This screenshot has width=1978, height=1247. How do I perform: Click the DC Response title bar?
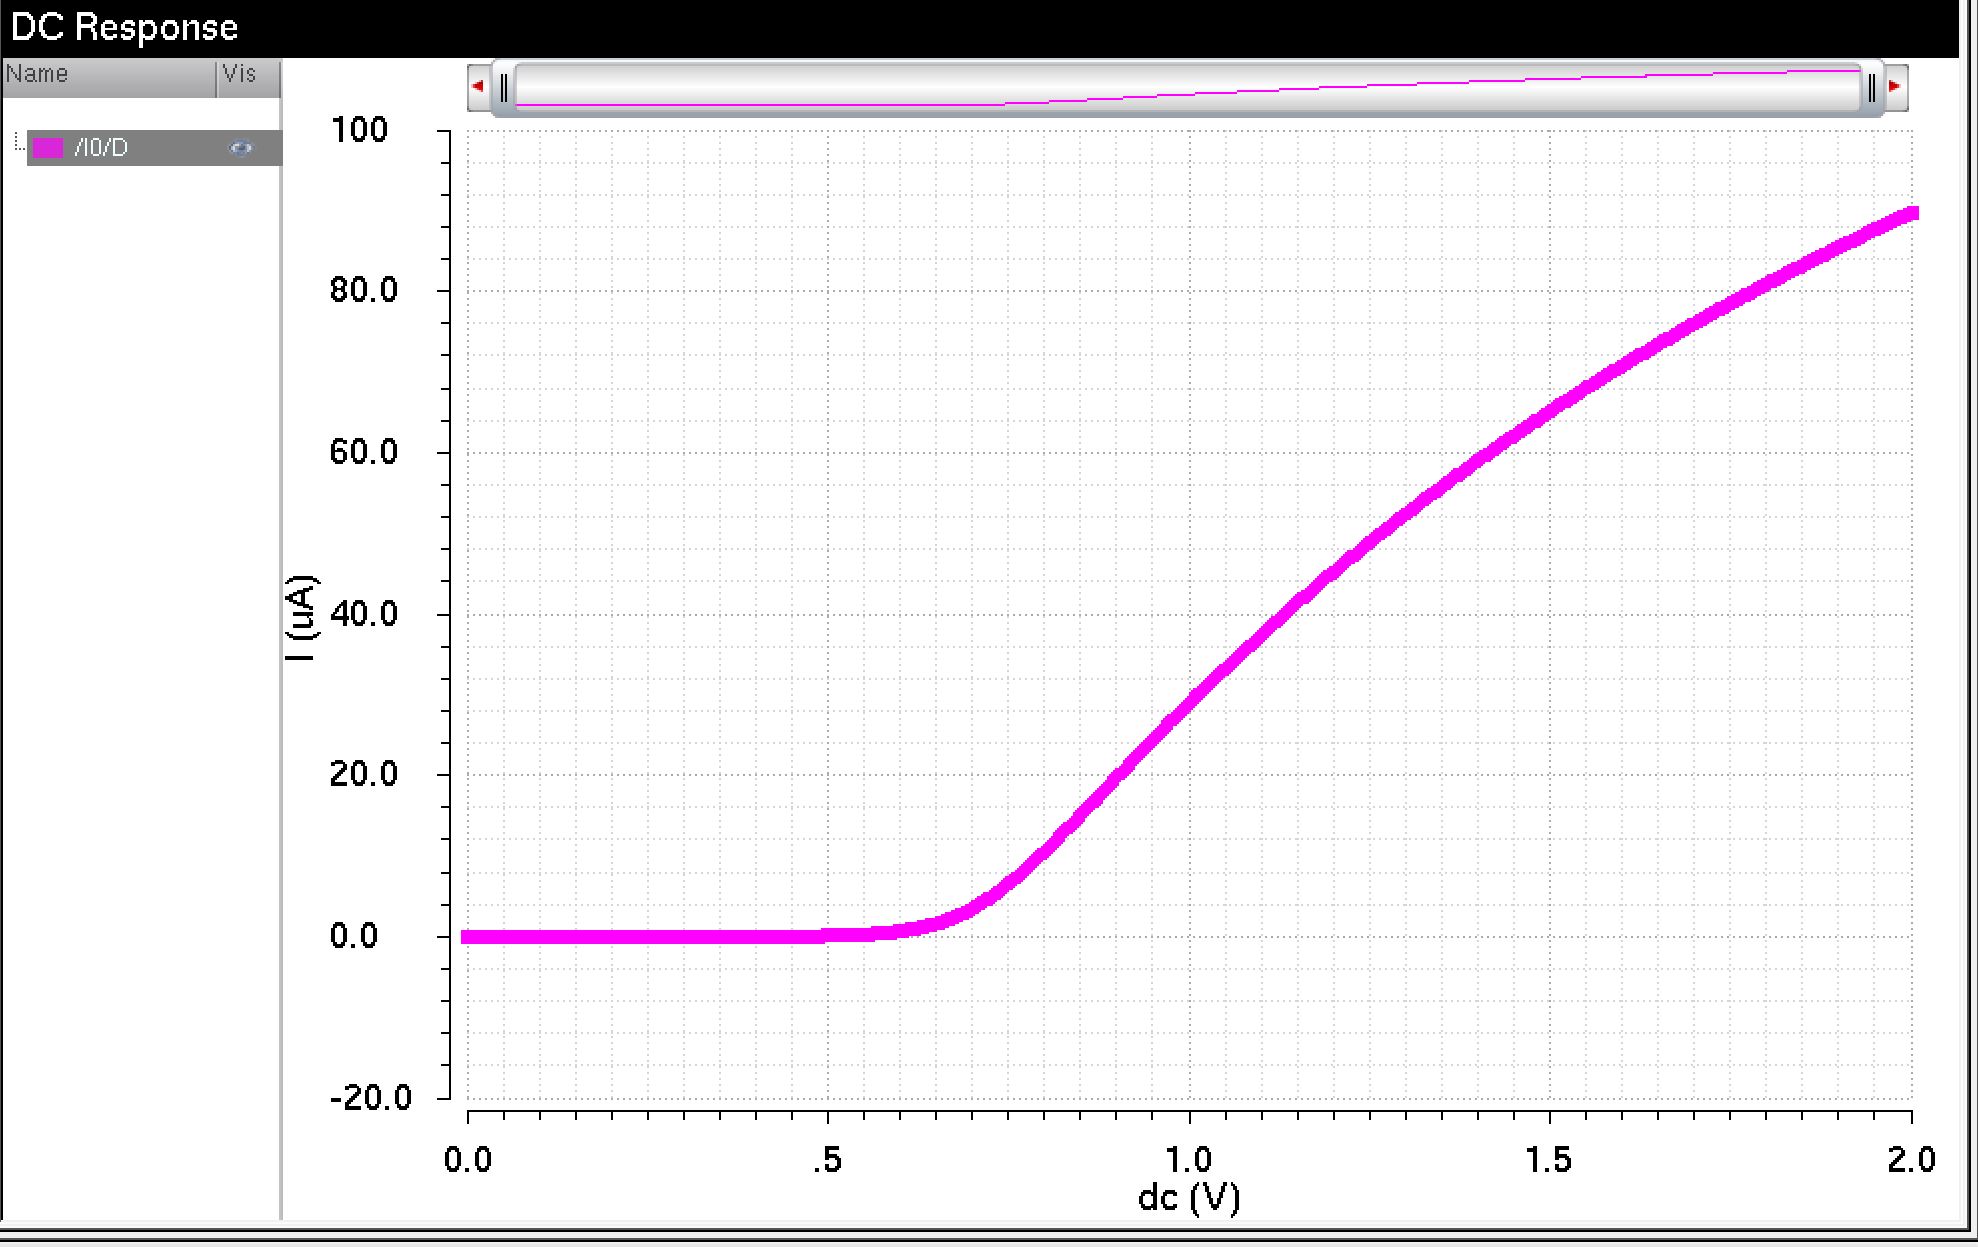979,28
